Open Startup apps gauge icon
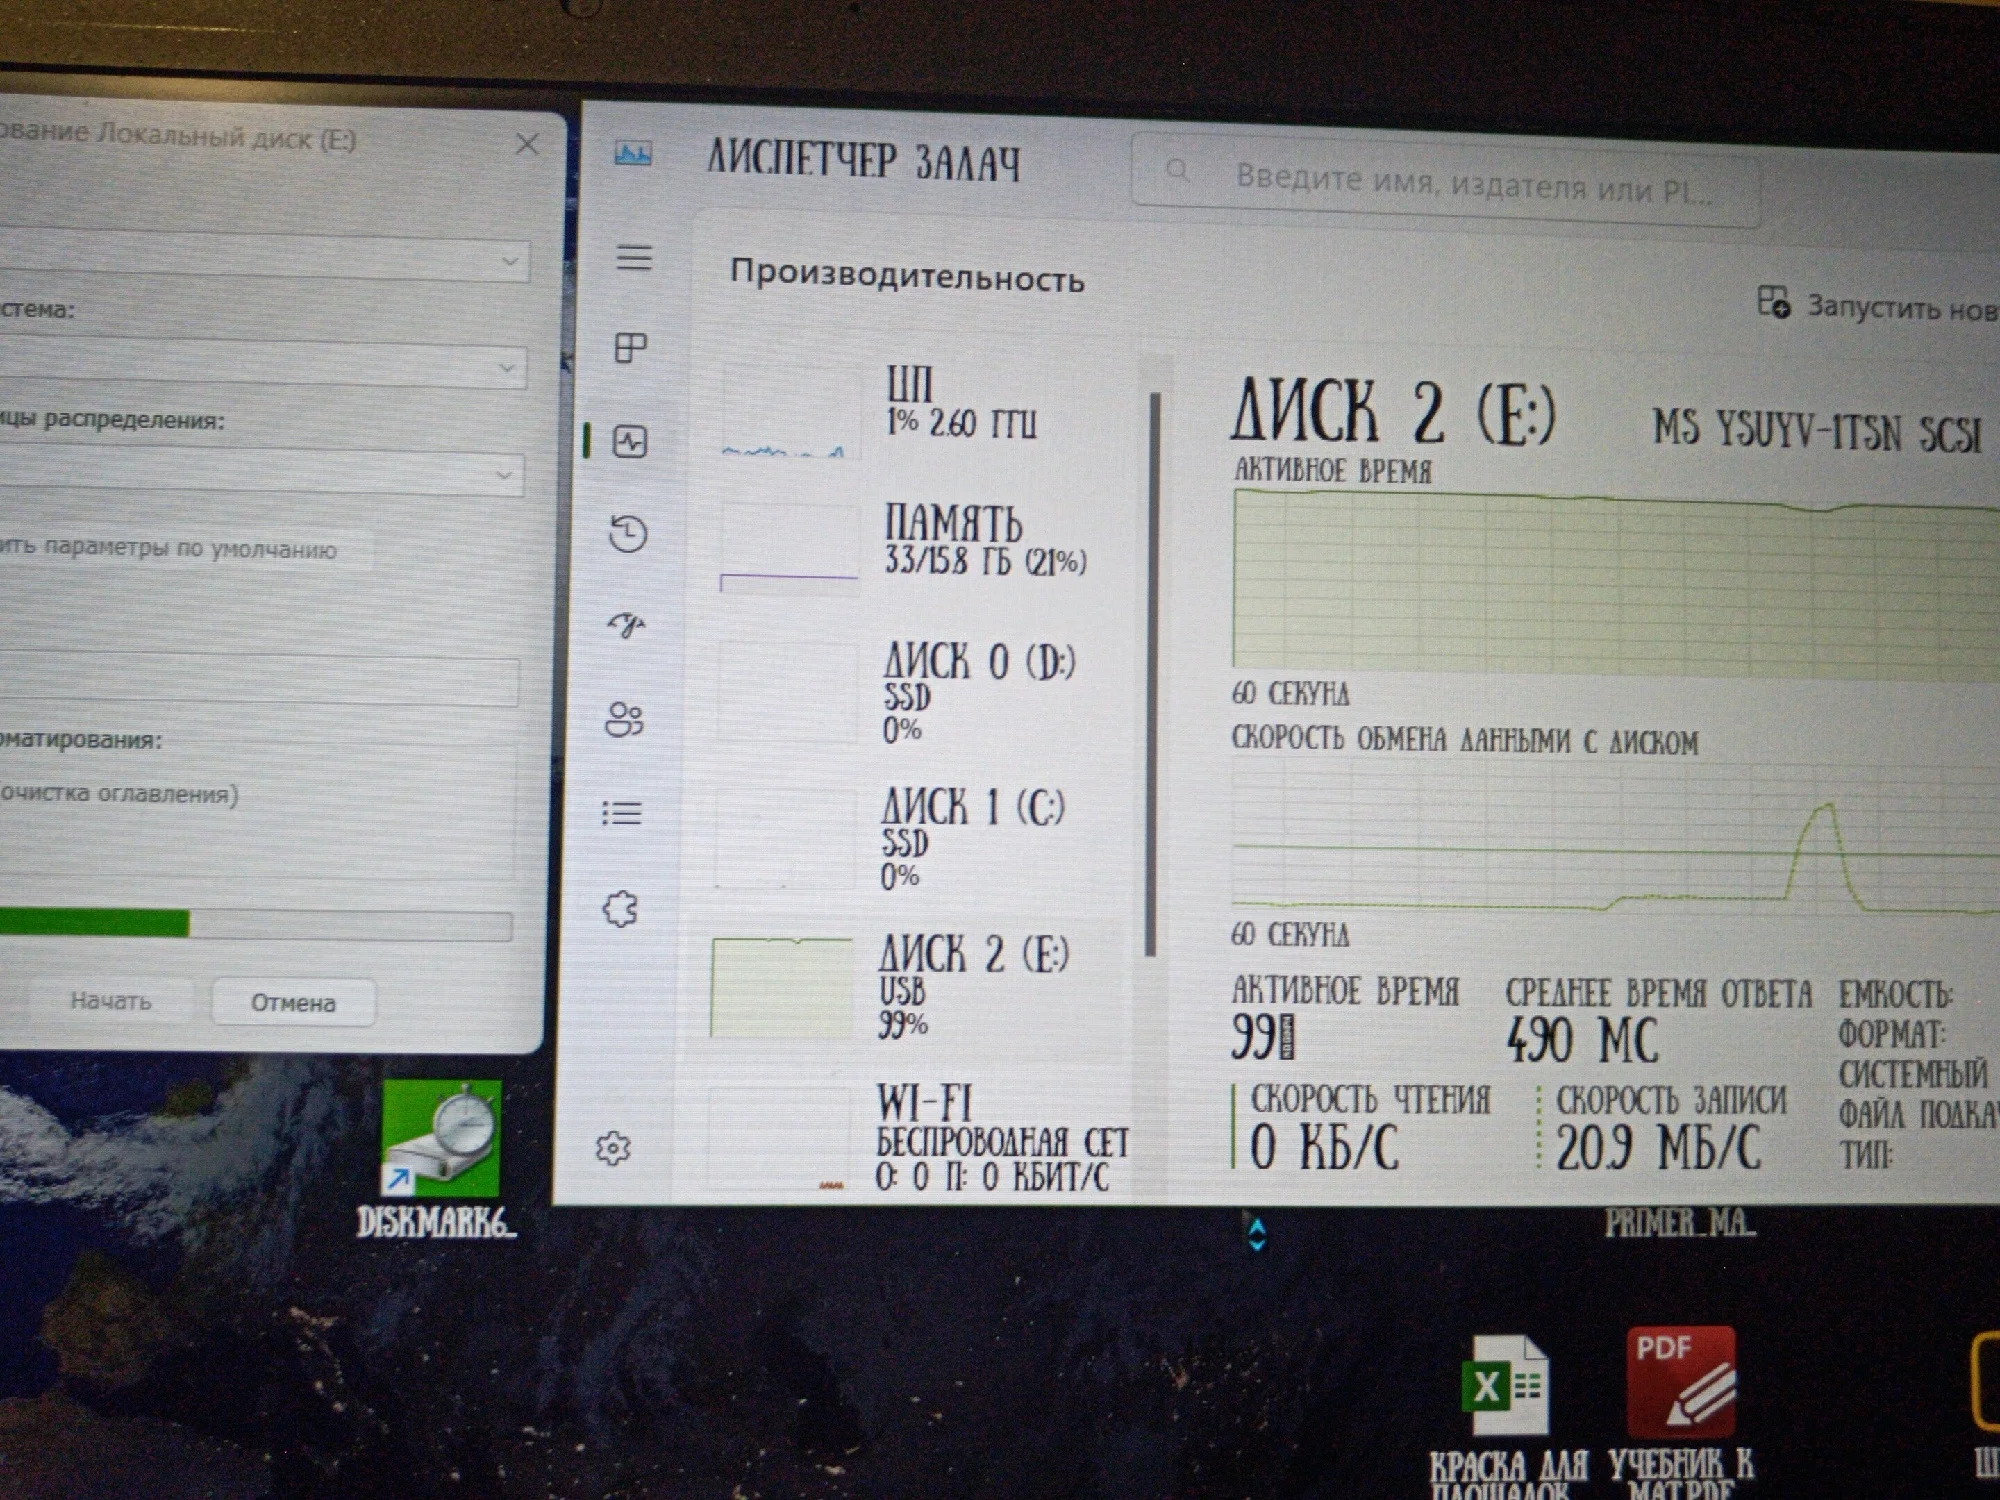Image resolution: width=2000 pixels, height=1500 pixels. click(x=627, y=625)
